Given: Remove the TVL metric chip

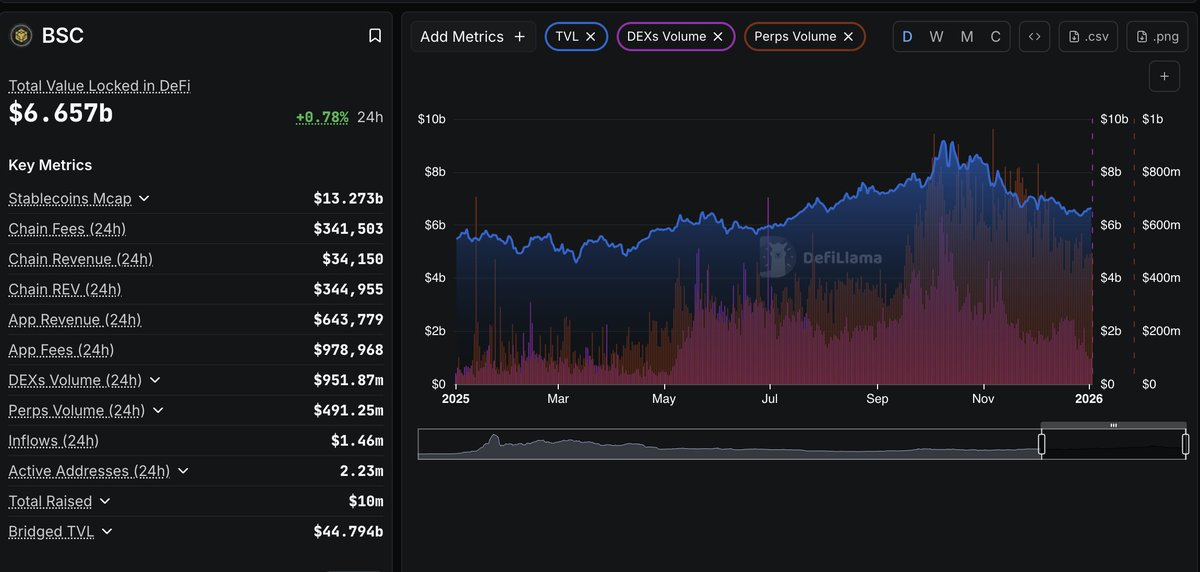Looking at the screenshot, I should pos(591,37).
